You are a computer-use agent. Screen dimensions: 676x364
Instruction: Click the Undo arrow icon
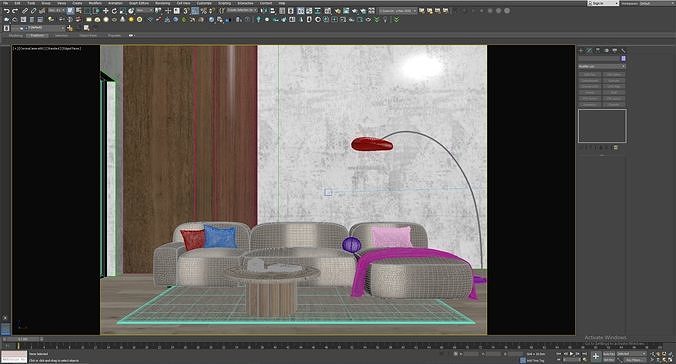[6, 11]
